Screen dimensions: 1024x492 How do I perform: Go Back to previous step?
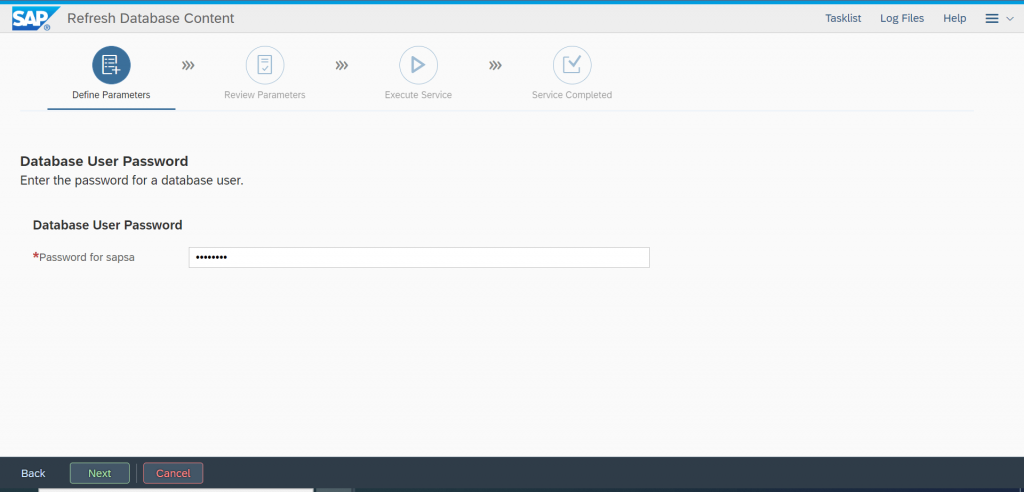pos(33,473)
